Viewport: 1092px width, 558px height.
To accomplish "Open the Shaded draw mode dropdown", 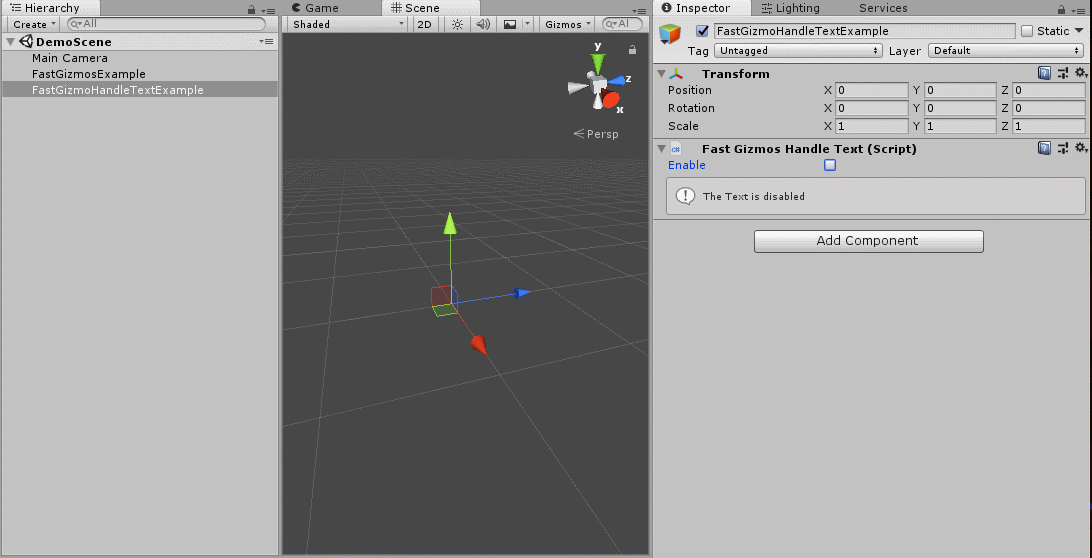I will pos(347,24).
